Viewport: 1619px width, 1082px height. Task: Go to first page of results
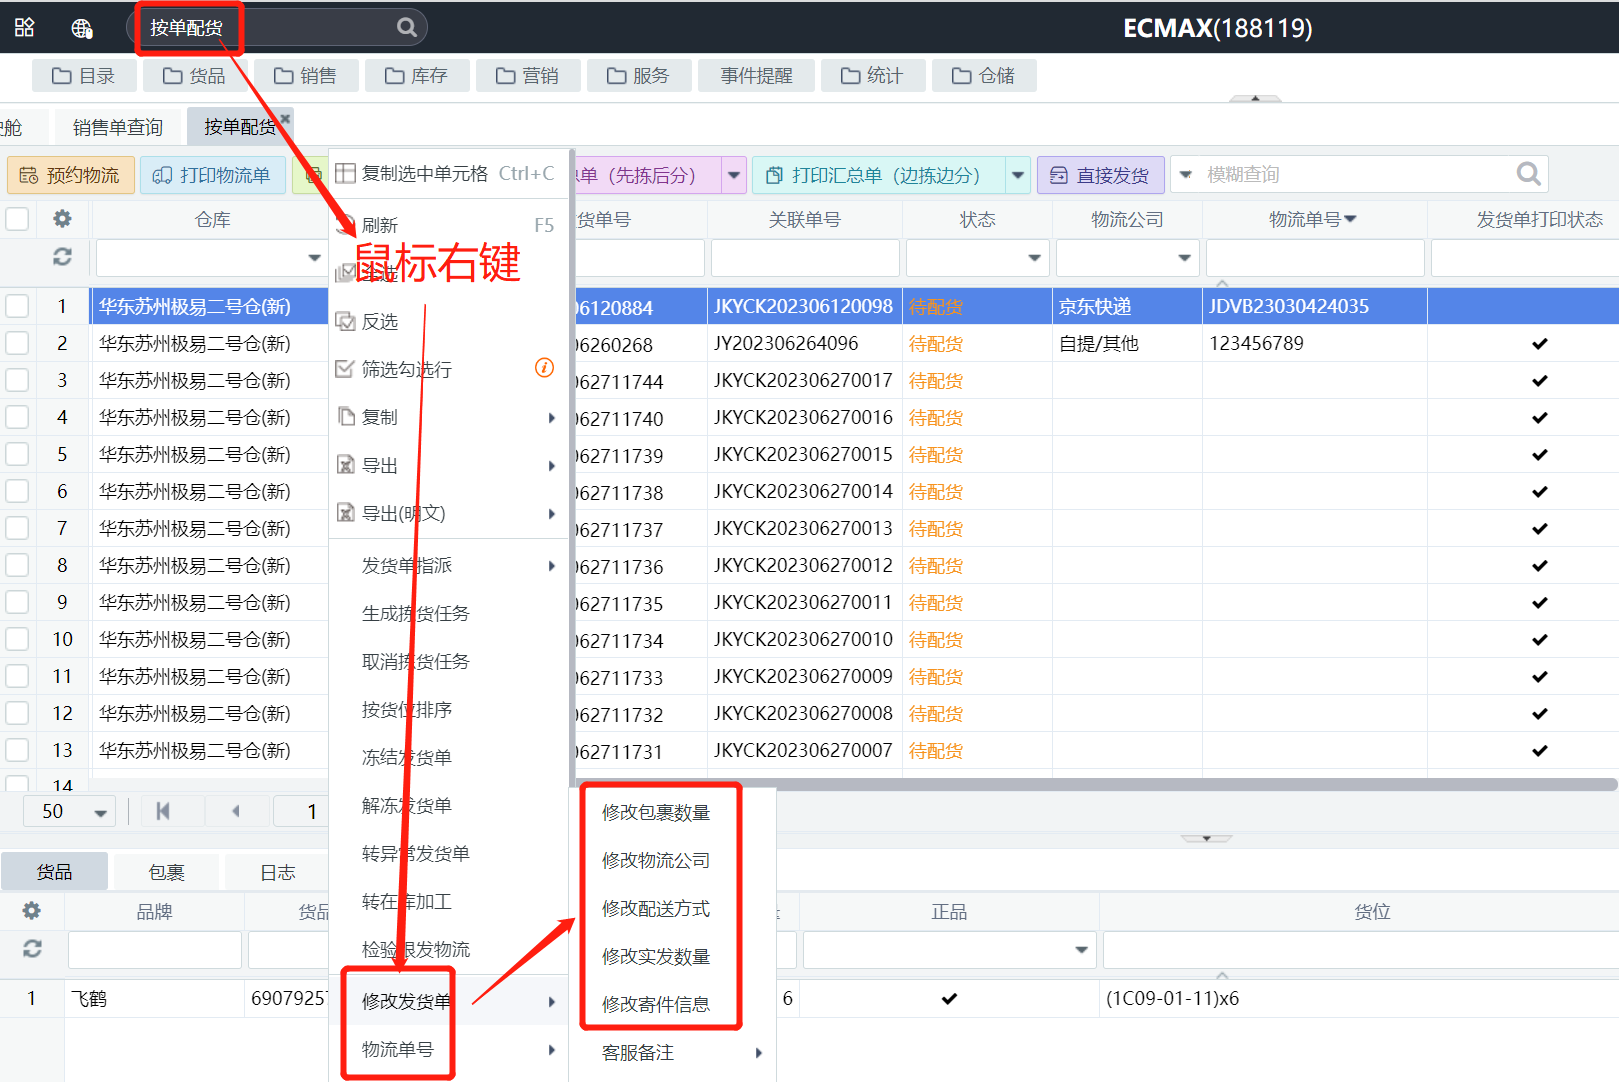click(163, 811)
